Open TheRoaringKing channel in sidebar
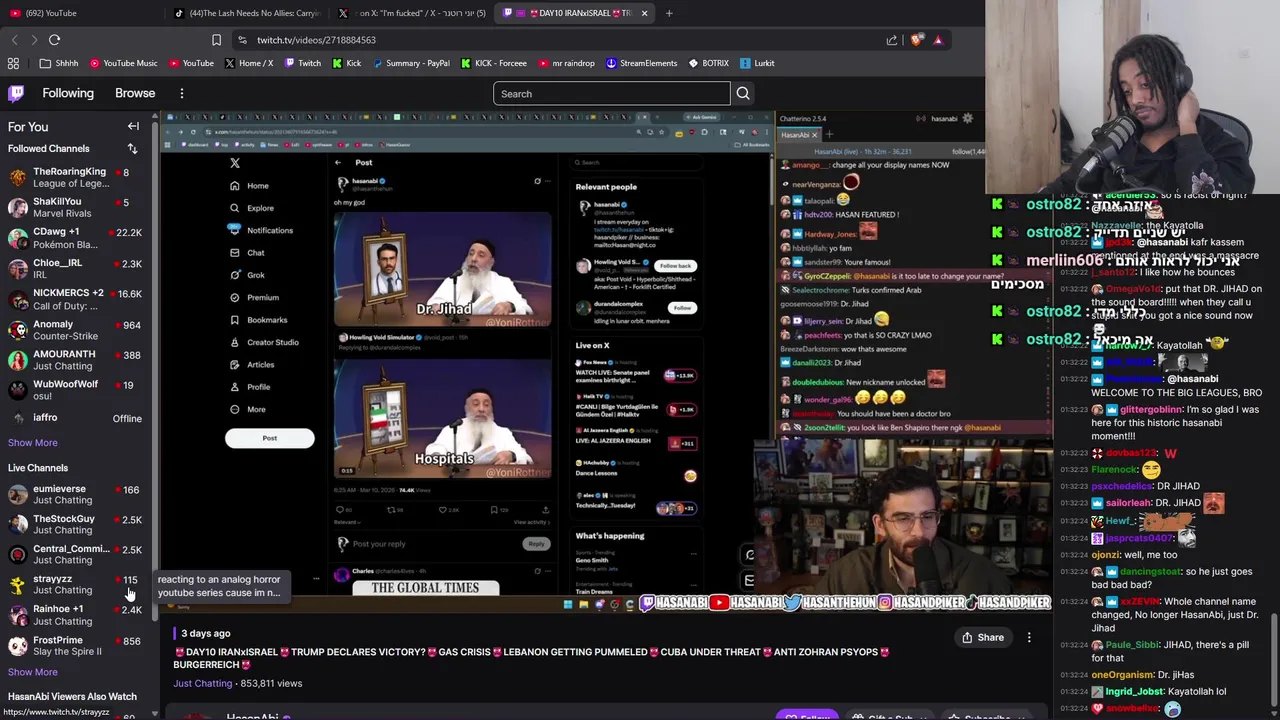 pyautogui.click(x=75, y=178)
